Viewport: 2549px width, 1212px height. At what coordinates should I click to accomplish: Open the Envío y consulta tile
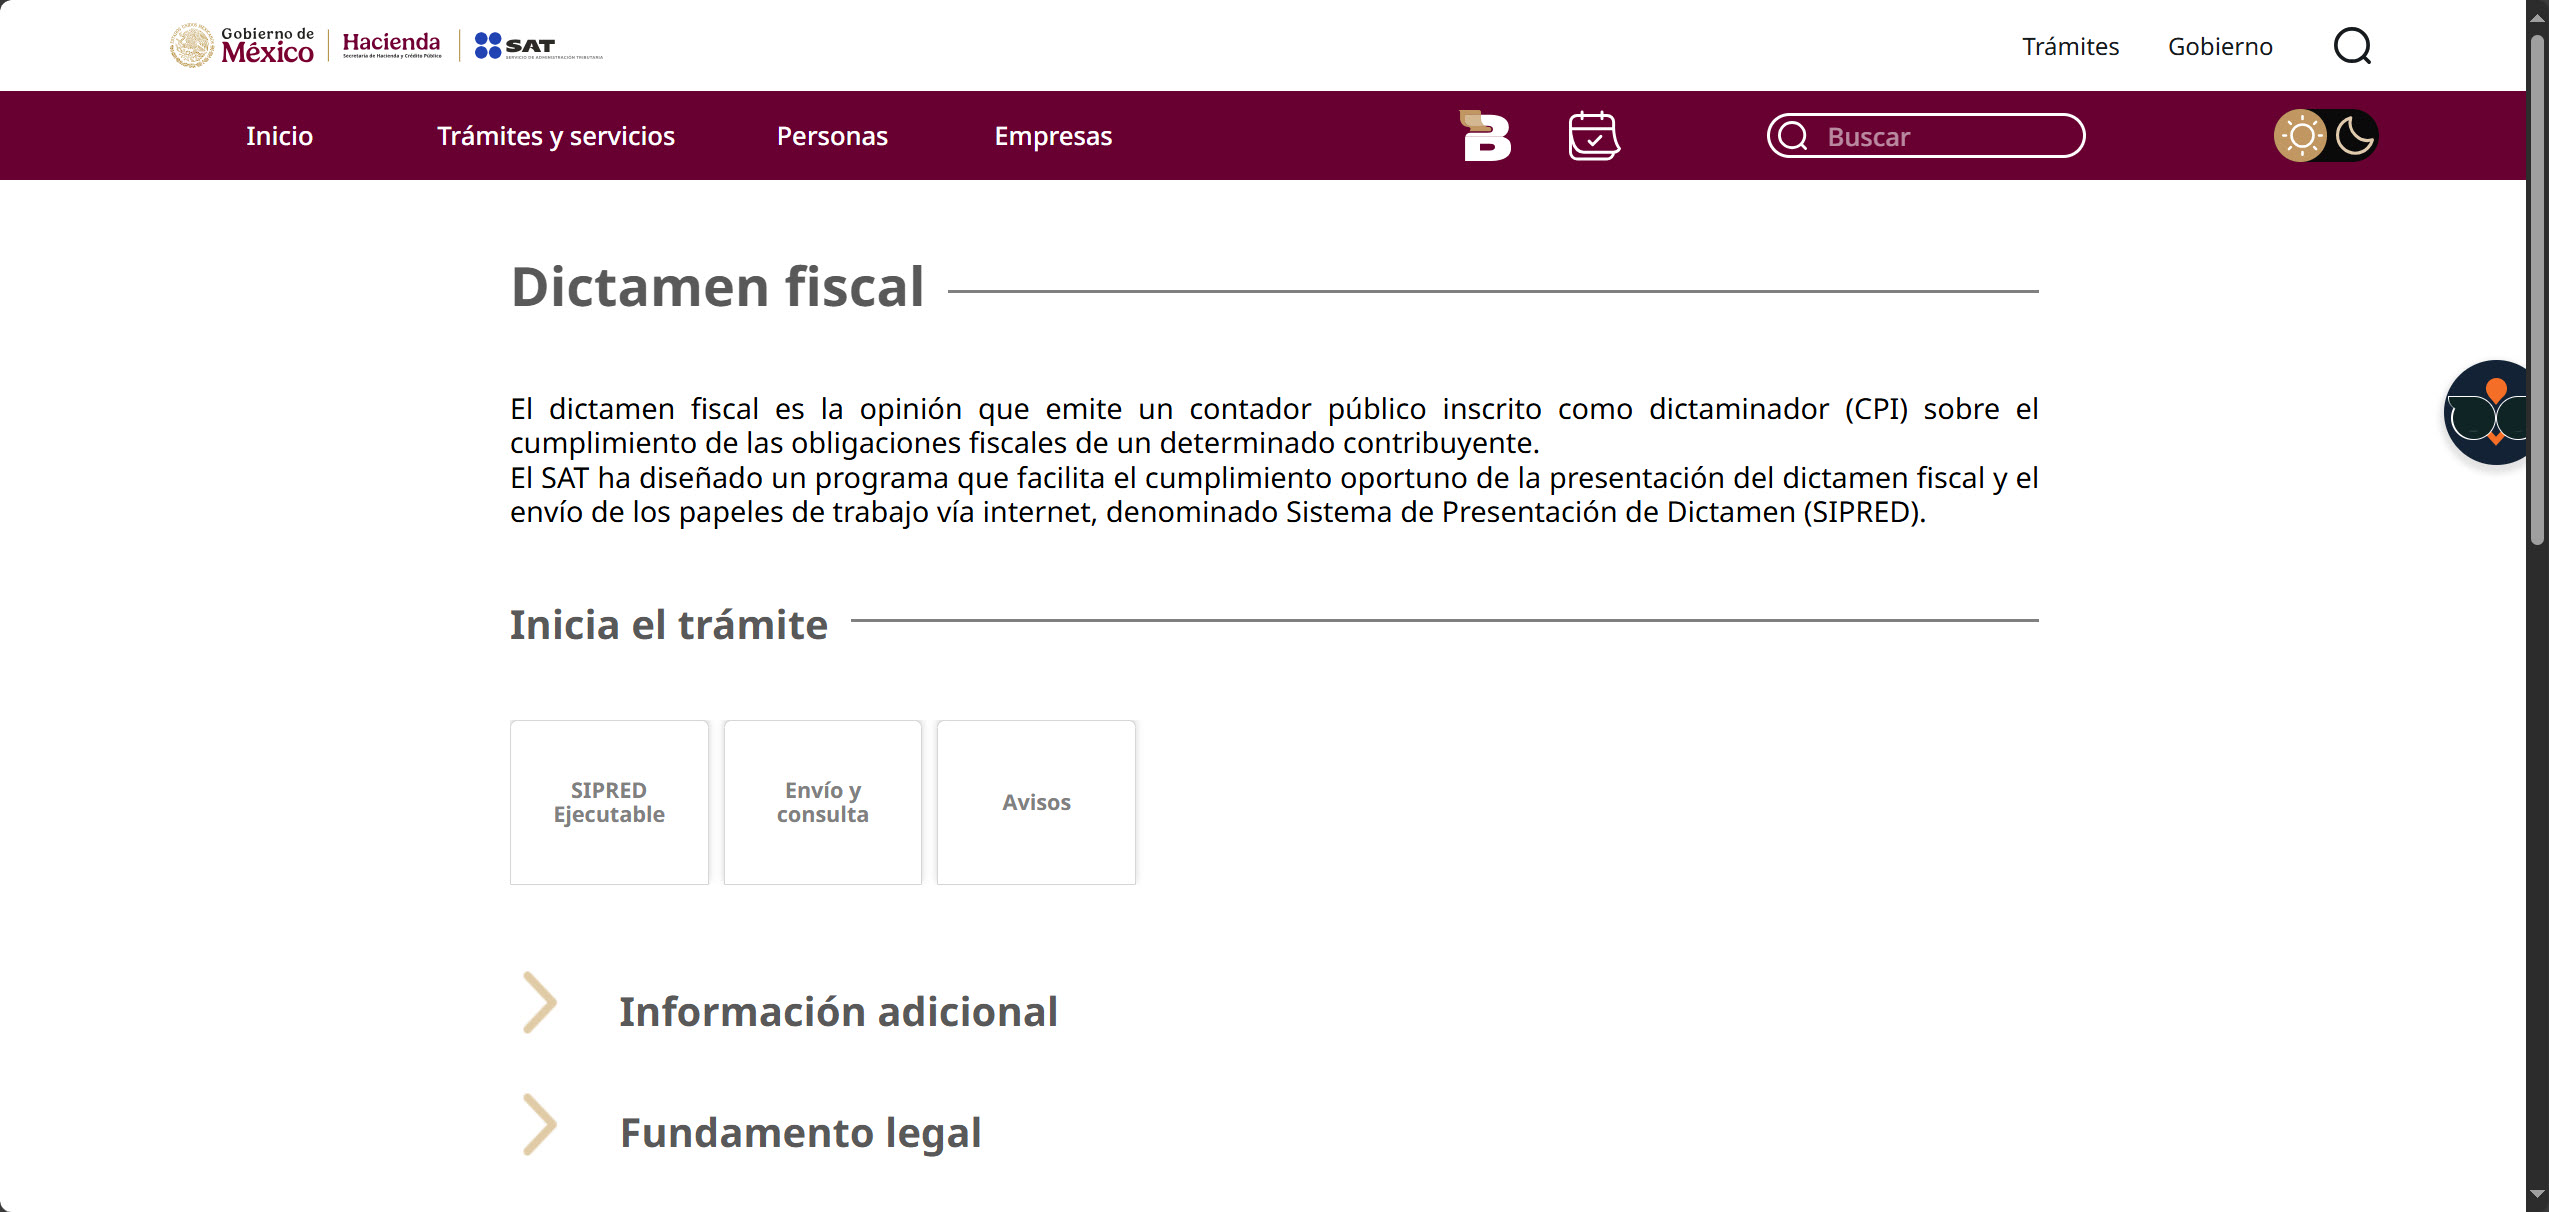[822, 802]
